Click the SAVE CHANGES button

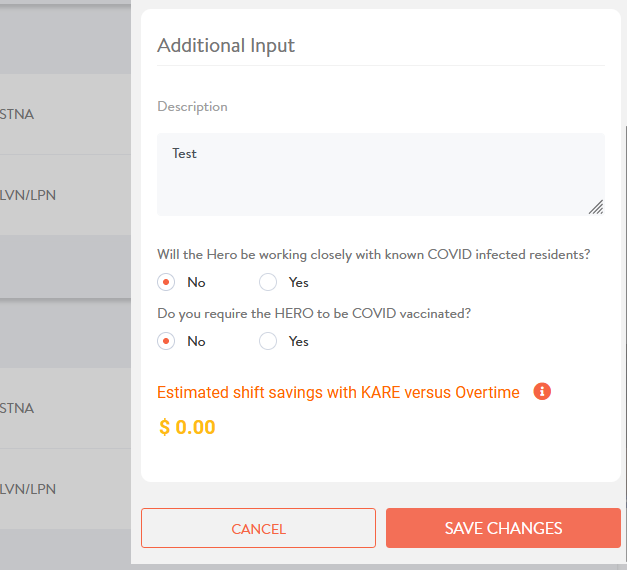pyautogui.click(x=503, y=528)
